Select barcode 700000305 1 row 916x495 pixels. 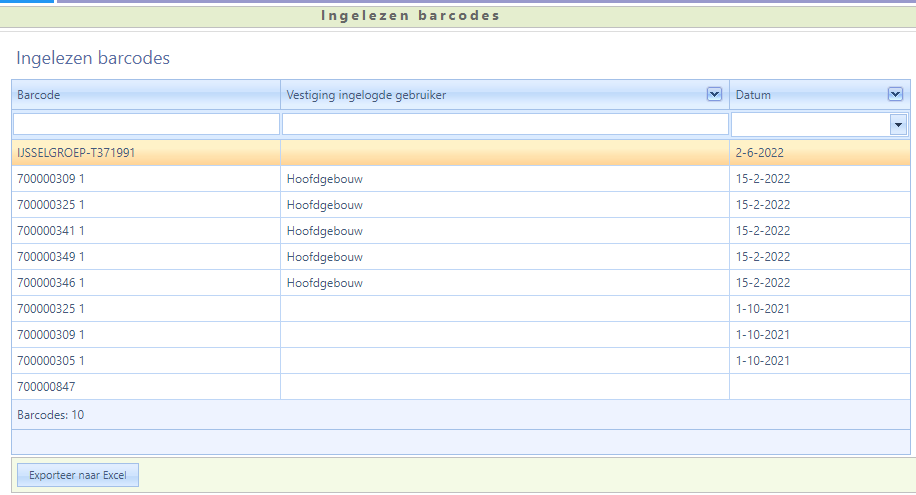[x=51, y=361]
